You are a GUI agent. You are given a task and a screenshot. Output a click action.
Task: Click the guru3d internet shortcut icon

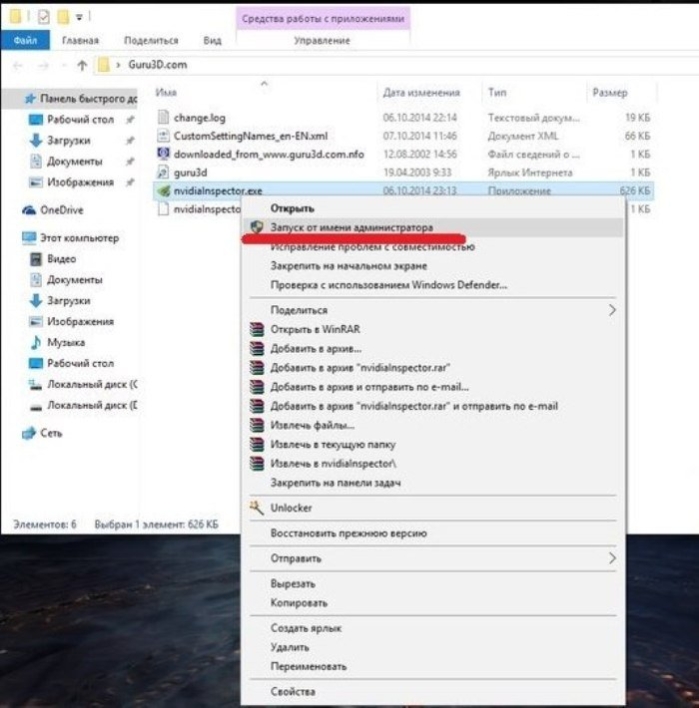[x=163, y=172]
